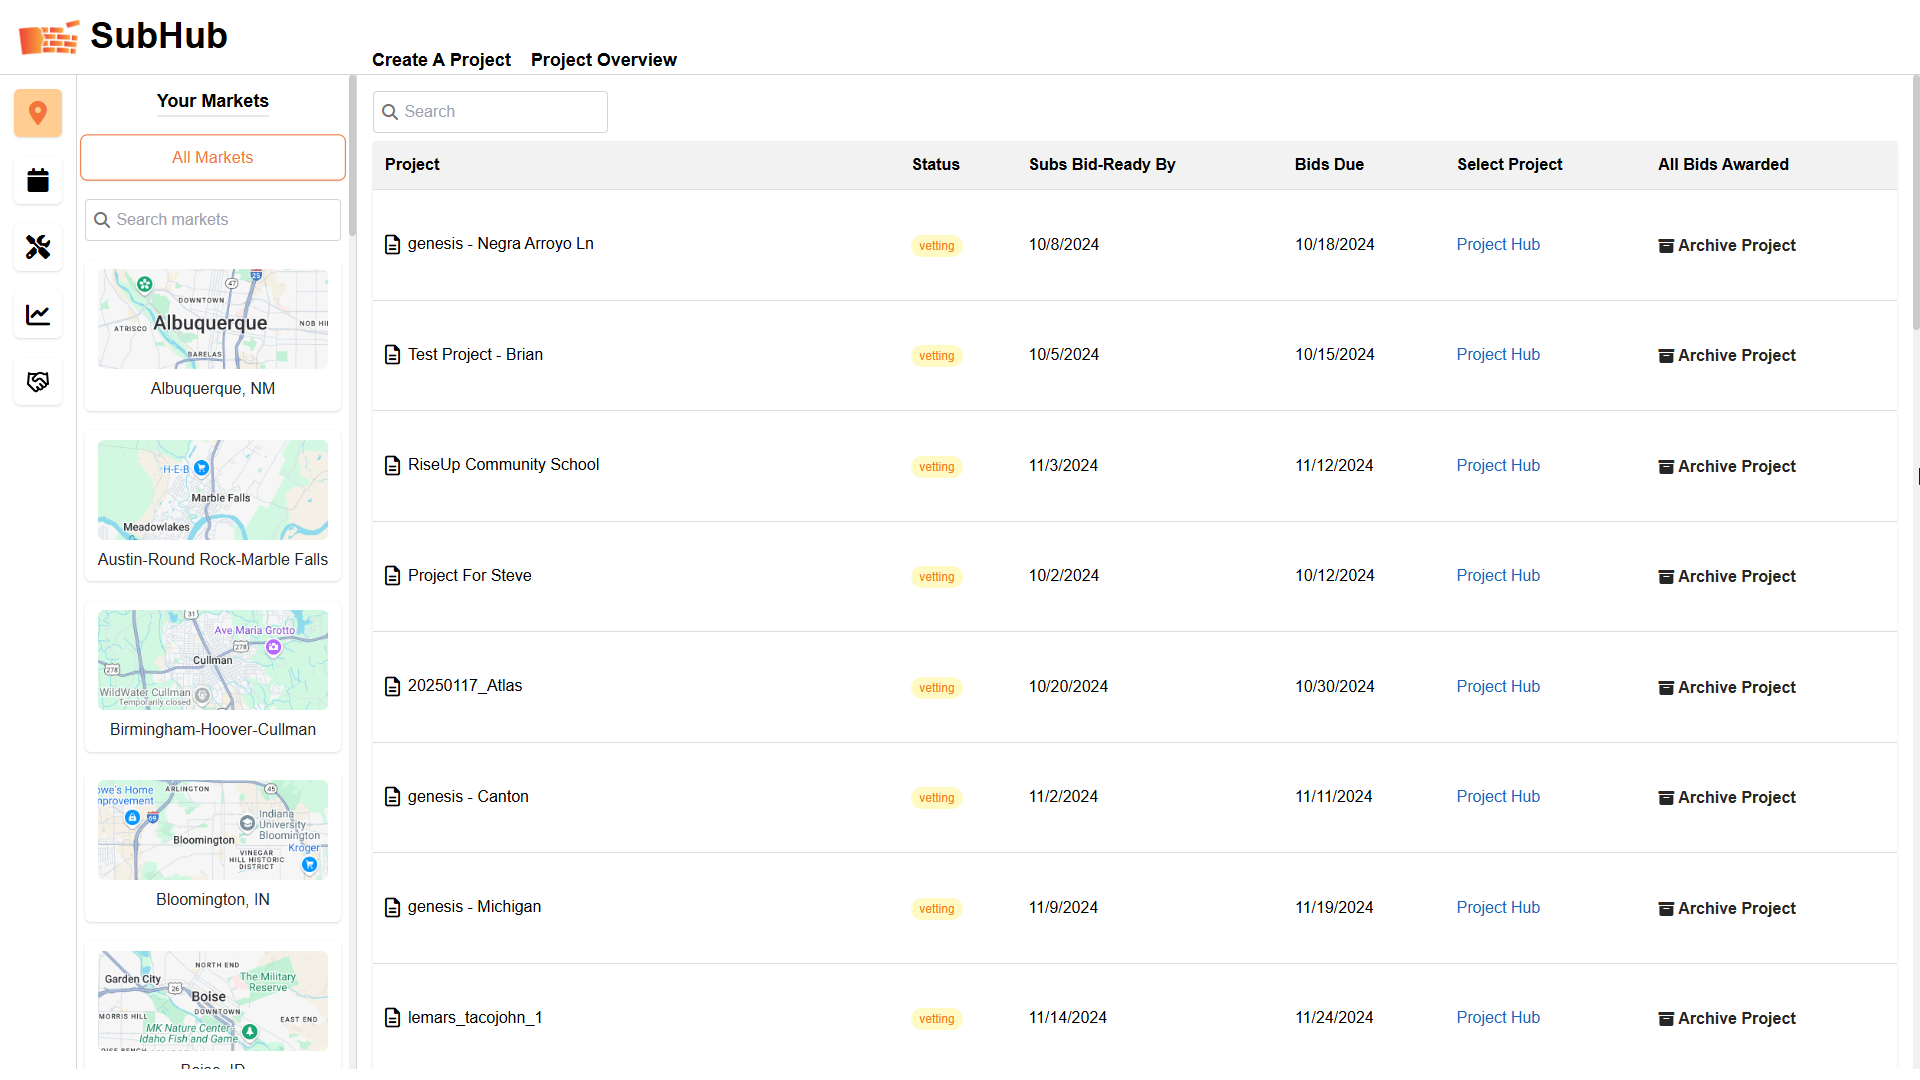Archive the lemars_tacojohn_1 project
1920x1080 pixels.
click(1727, 1019)
